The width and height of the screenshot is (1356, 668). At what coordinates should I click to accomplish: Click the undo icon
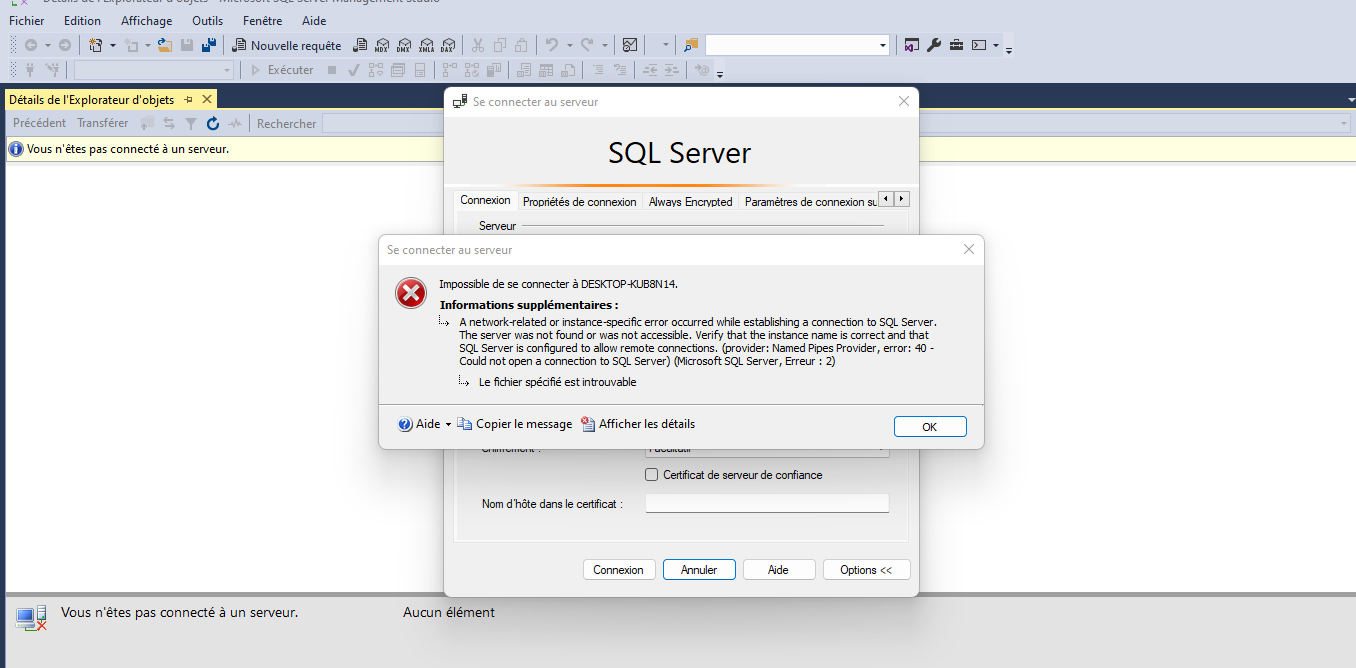[x=552, y=45]
